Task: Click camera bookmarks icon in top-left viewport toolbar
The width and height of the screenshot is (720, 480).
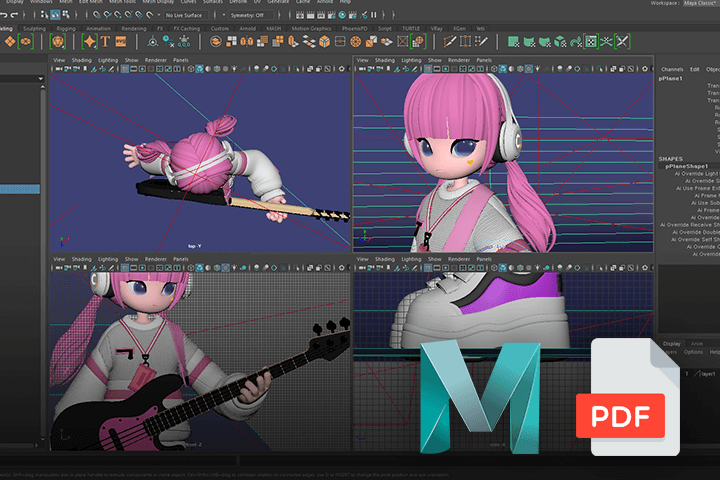Action: click(85, 69)
